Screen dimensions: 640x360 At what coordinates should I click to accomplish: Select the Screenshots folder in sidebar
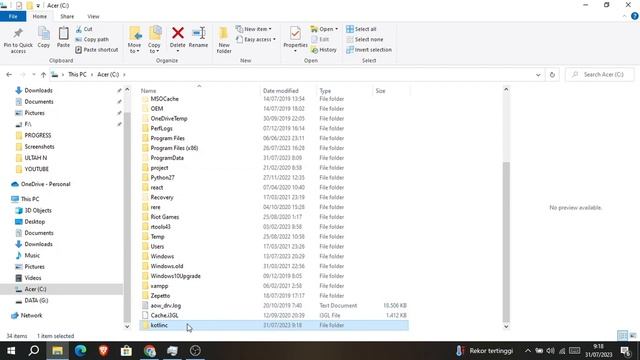[39, 147]
